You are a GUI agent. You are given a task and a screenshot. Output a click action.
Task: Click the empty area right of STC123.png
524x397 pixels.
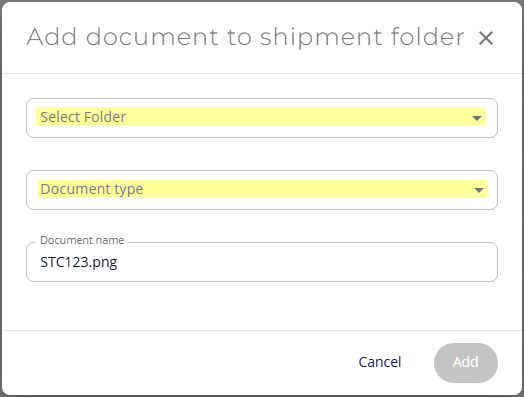point(306,262)
